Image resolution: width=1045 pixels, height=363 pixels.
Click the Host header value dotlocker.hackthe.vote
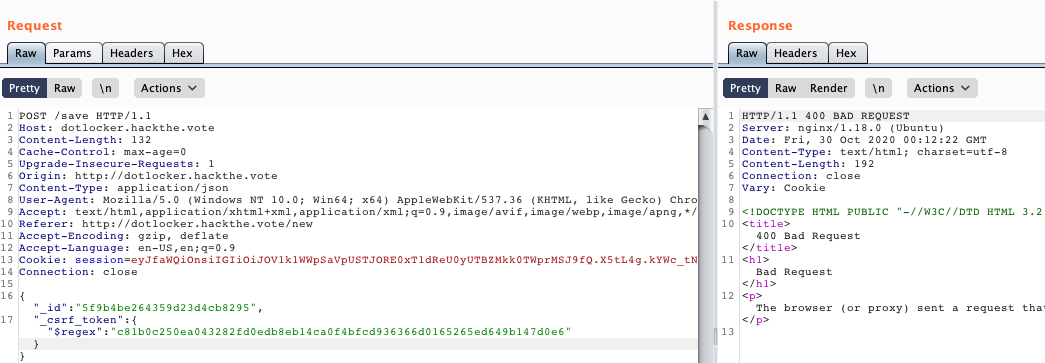[x=138, y=128]
